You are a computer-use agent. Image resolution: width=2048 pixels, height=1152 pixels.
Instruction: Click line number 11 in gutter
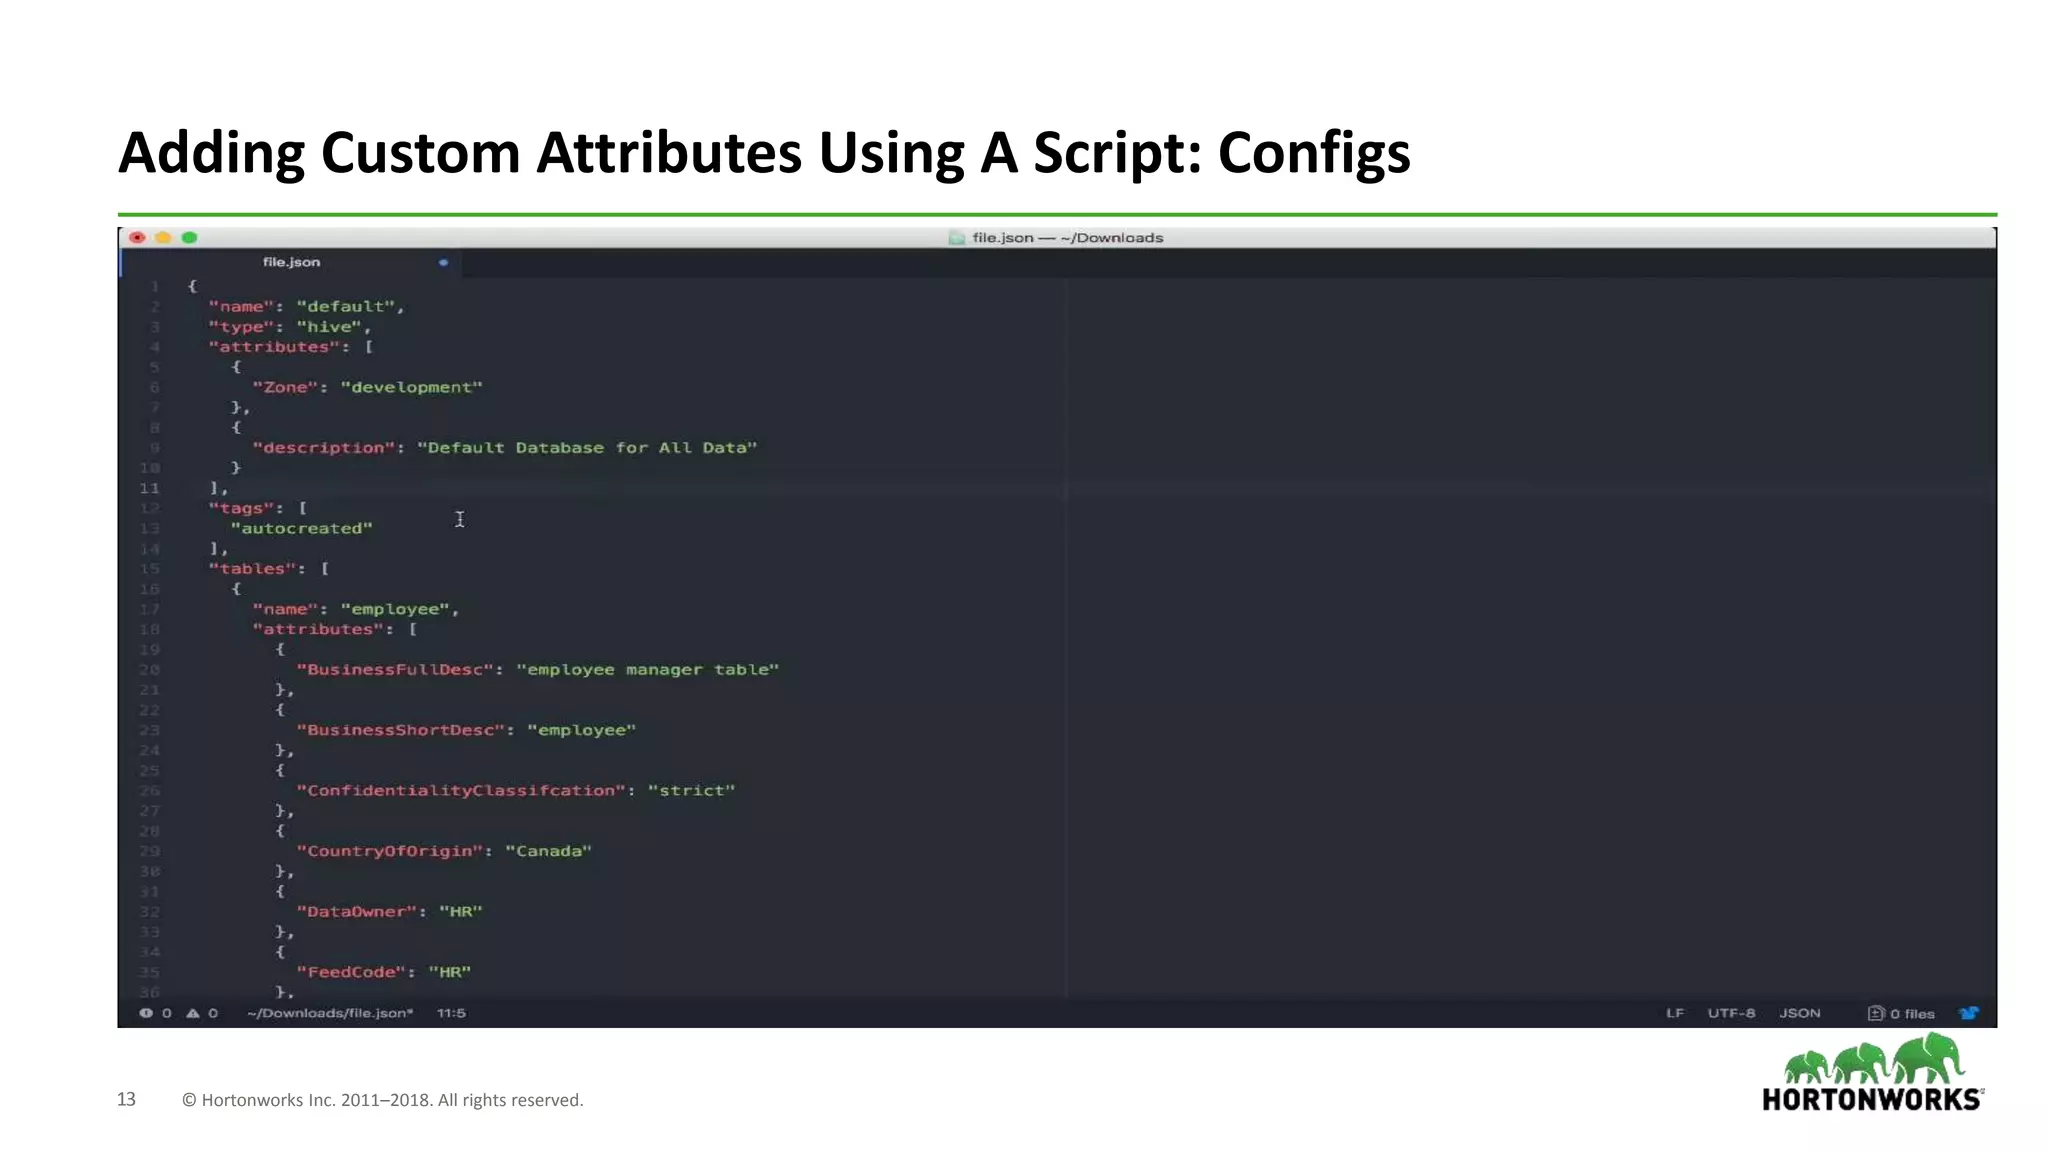click(x=149, y=488)
